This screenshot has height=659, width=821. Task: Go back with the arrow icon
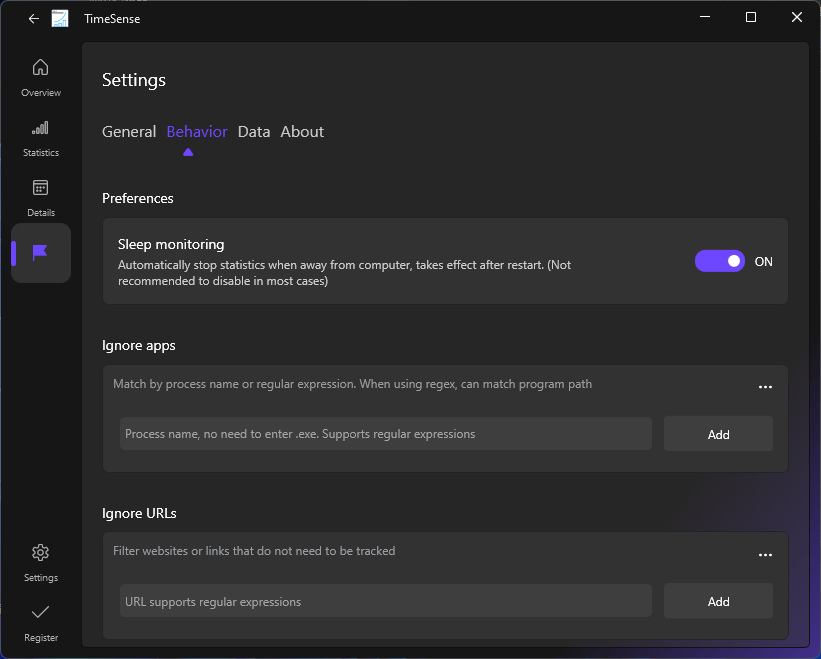pyautogui.click(x=34, y=19)
